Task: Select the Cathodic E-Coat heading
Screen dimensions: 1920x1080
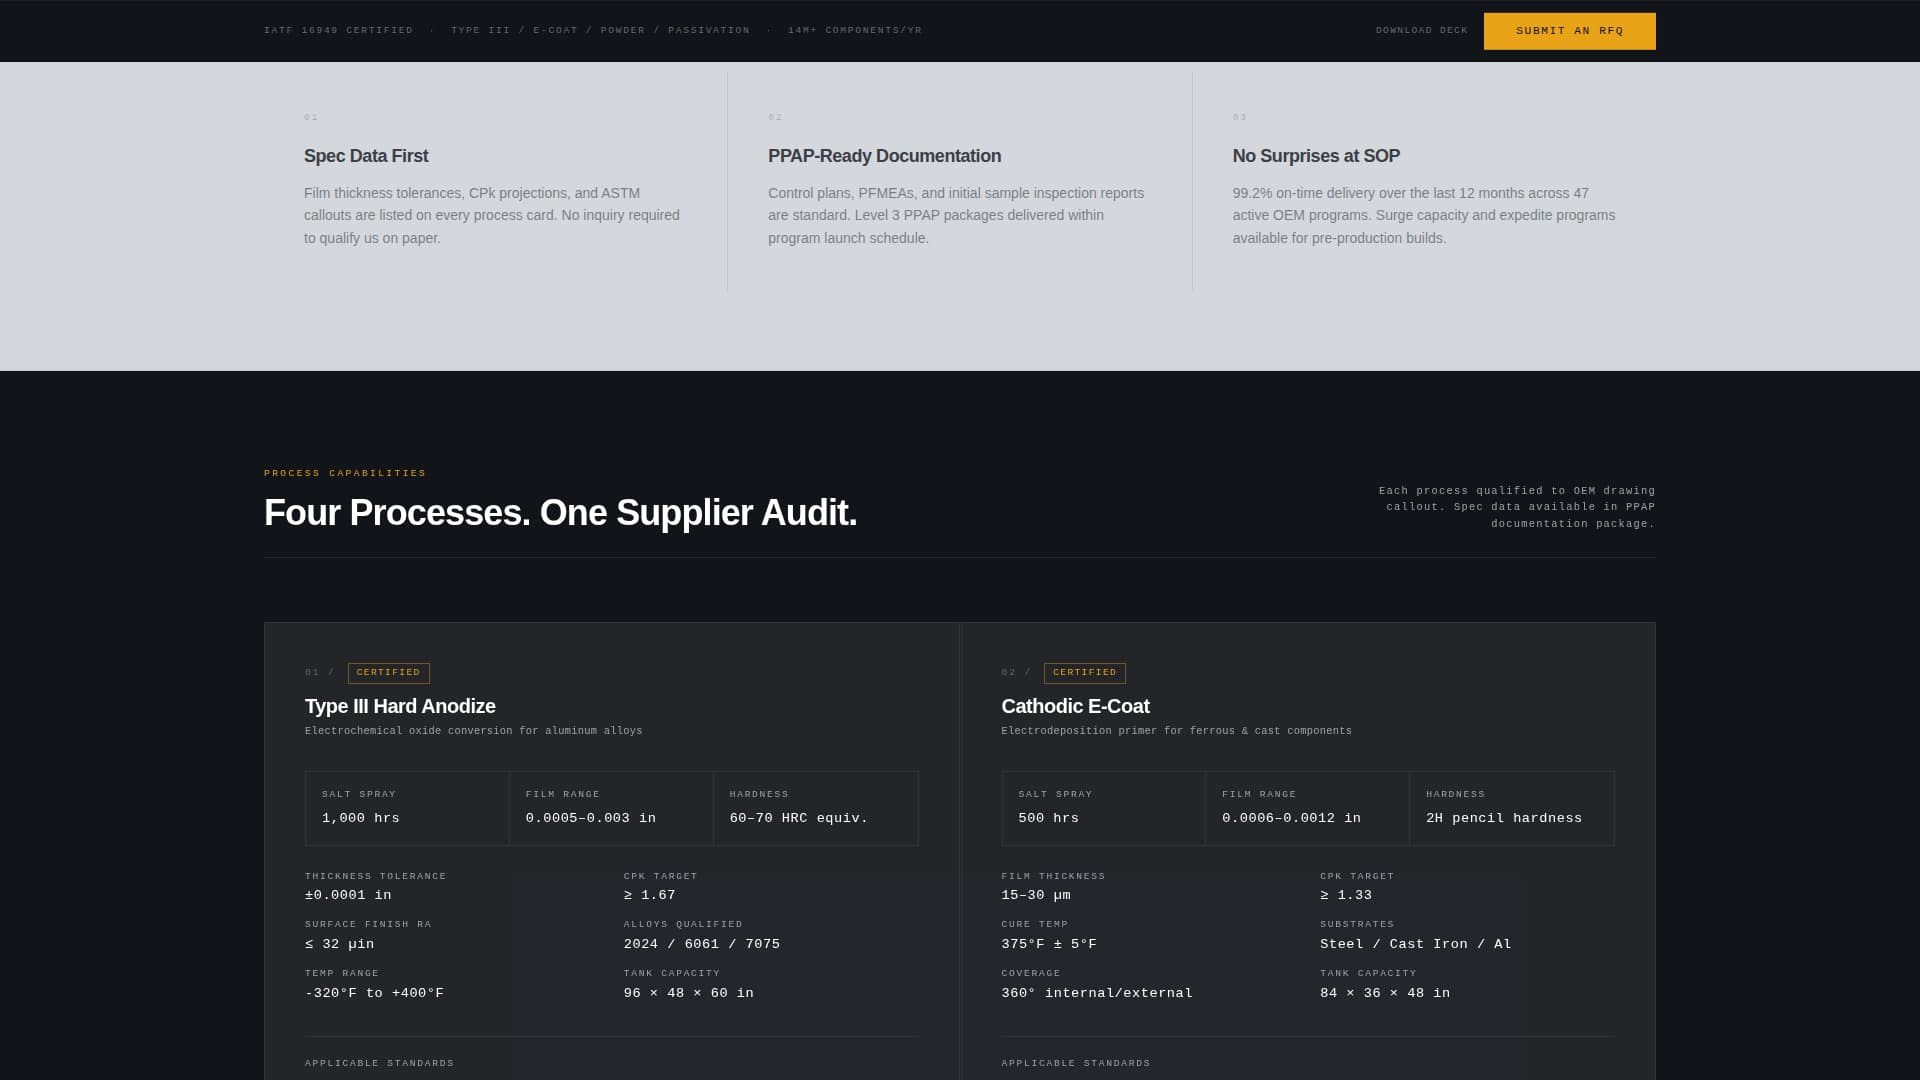Action: pyautogui.click(x=1075, y=706)
